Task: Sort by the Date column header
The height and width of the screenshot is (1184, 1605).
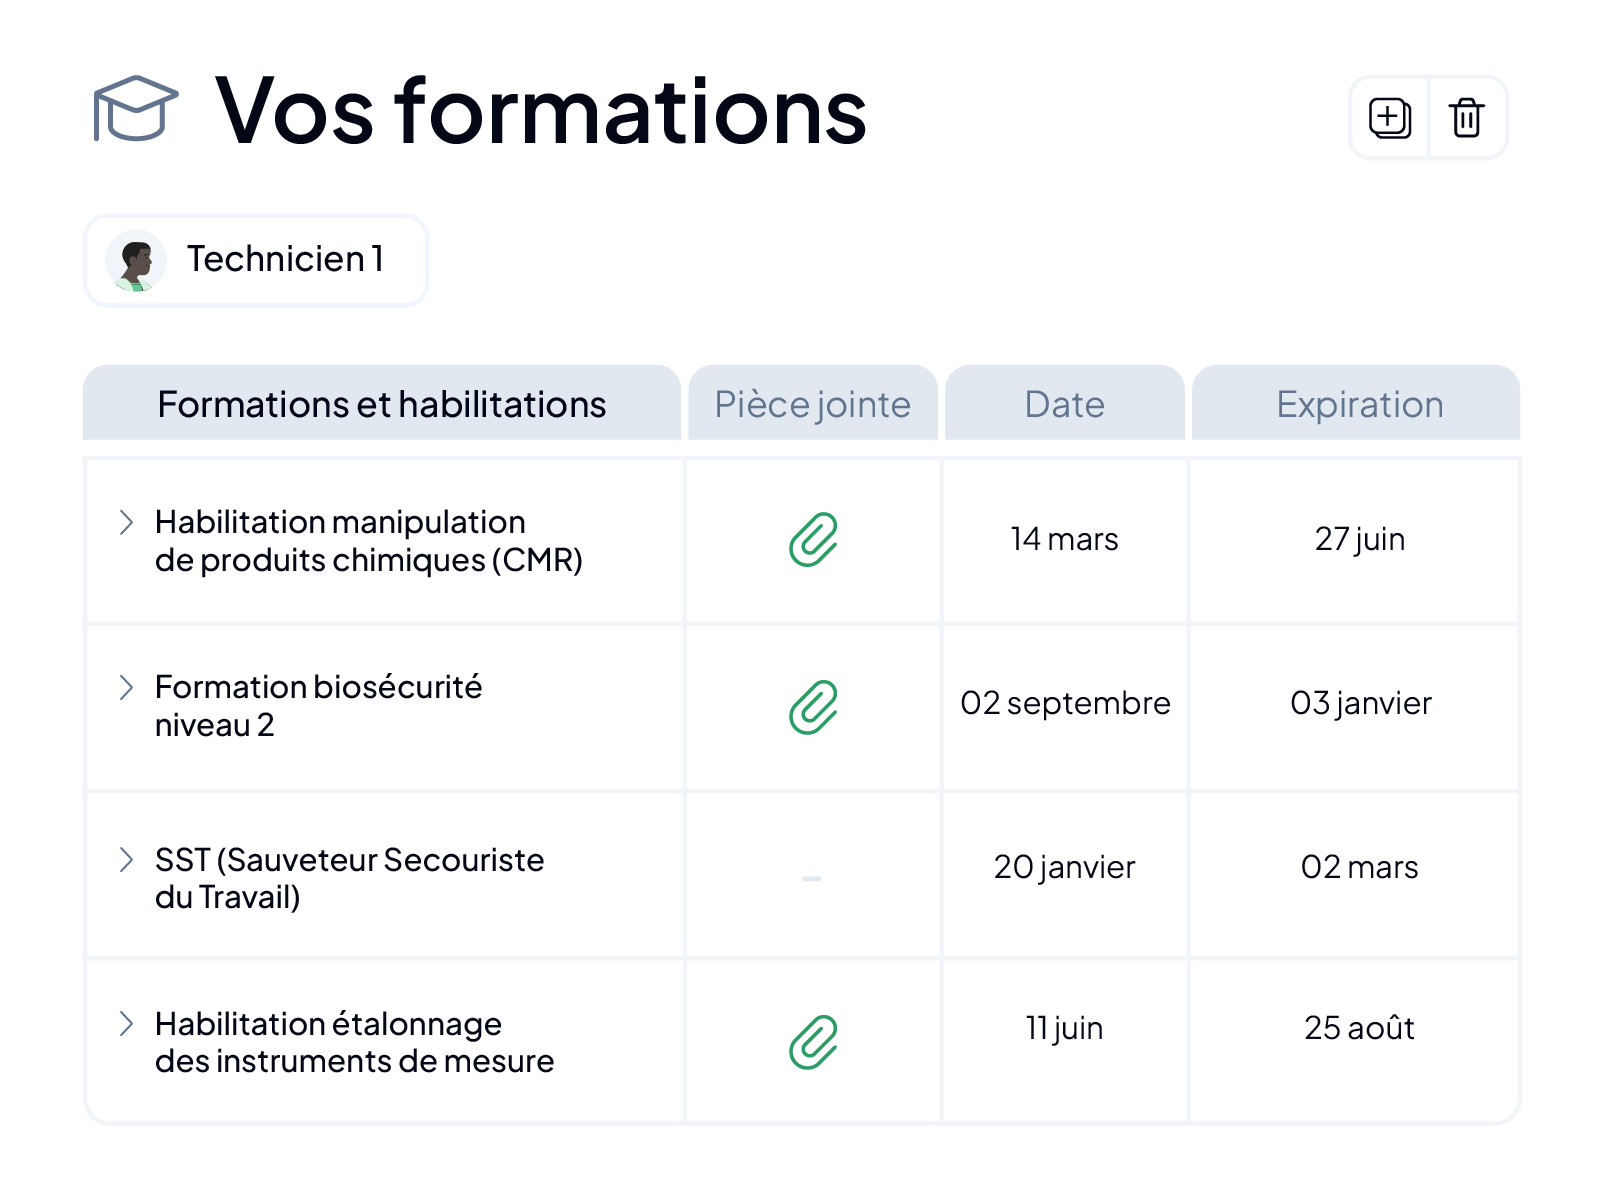Action: [x=1065, y=403]
